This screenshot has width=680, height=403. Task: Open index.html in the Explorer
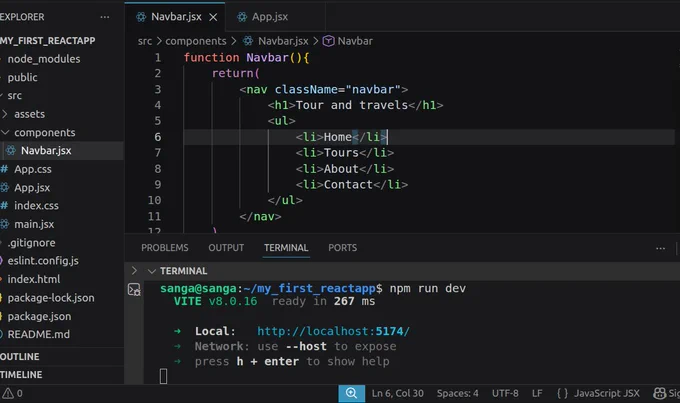point(34,279)
